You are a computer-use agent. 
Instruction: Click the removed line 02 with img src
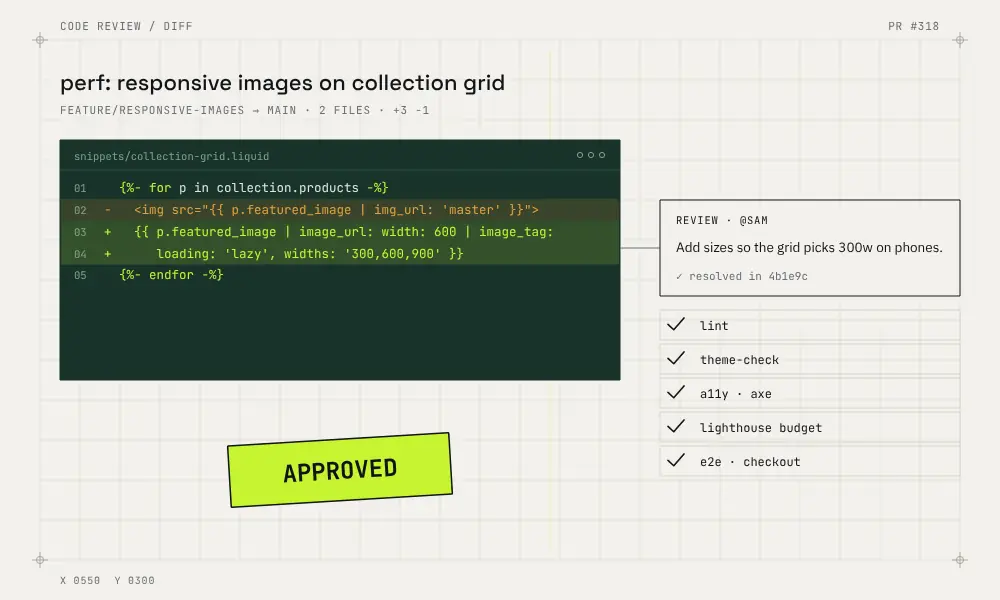pos(339,210)
